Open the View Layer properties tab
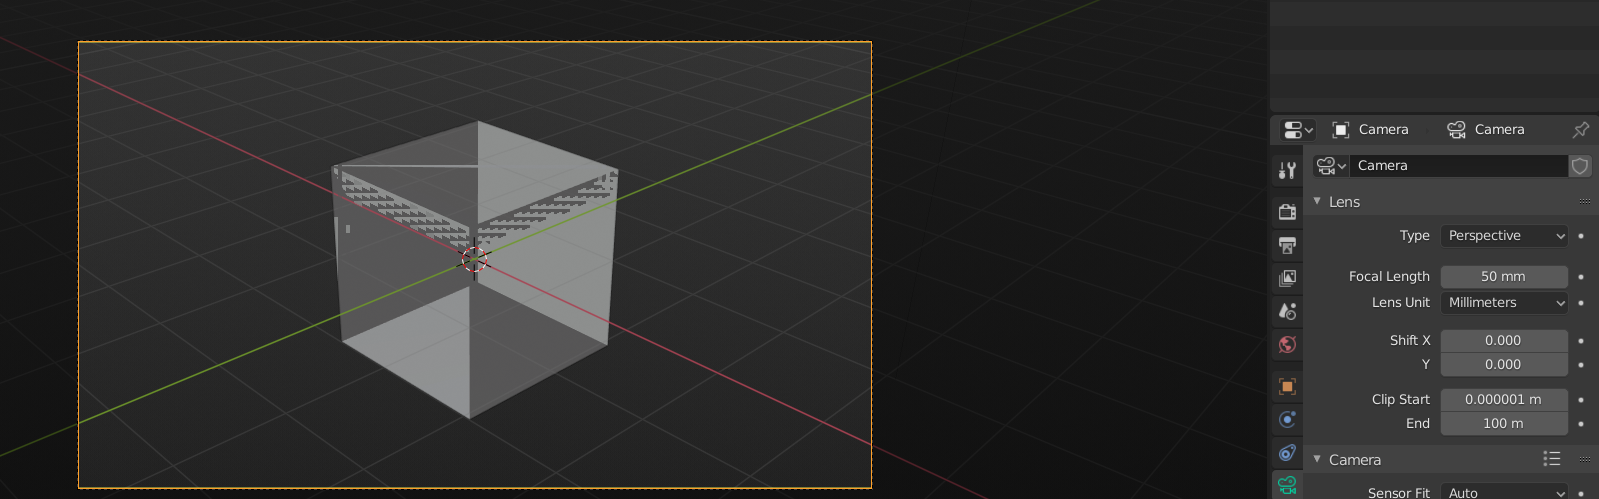 coord(1287,278)
